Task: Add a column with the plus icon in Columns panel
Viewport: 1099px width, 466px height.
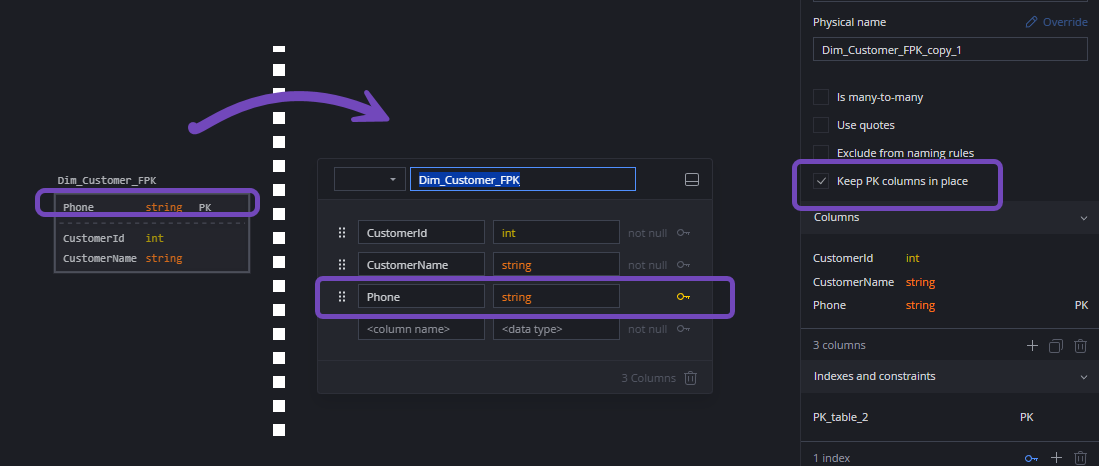Action: pos(1032,345)
